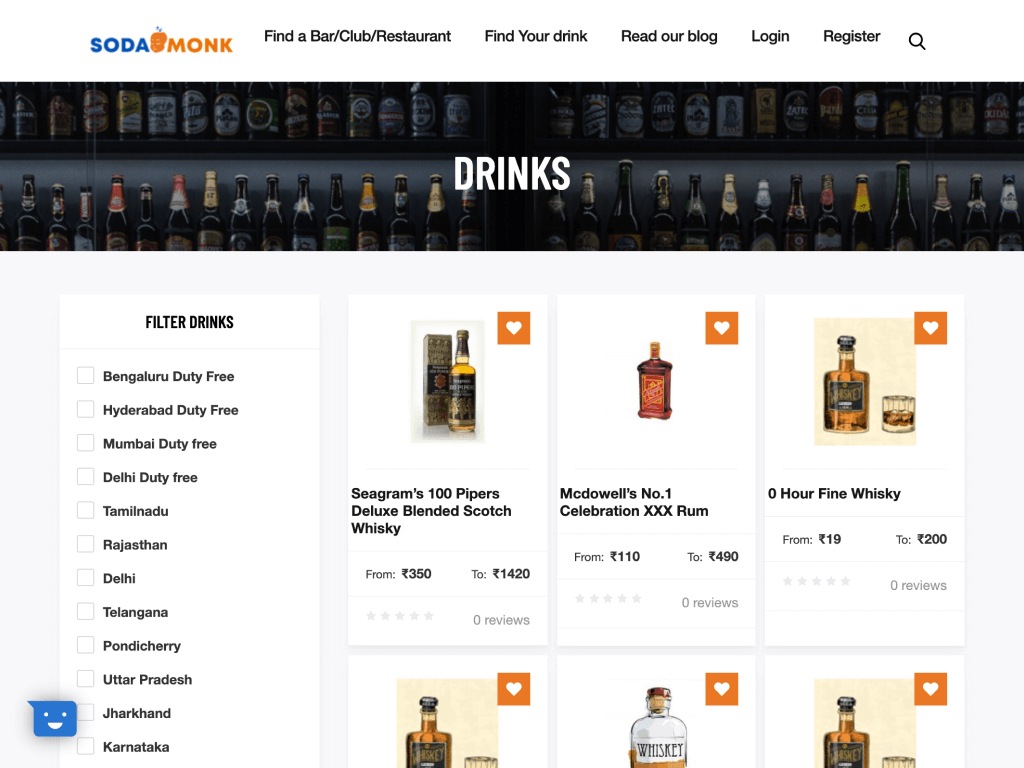Check Hyderabad Duty Free filter
This screenshot has height=768, width=1024.
86,409
